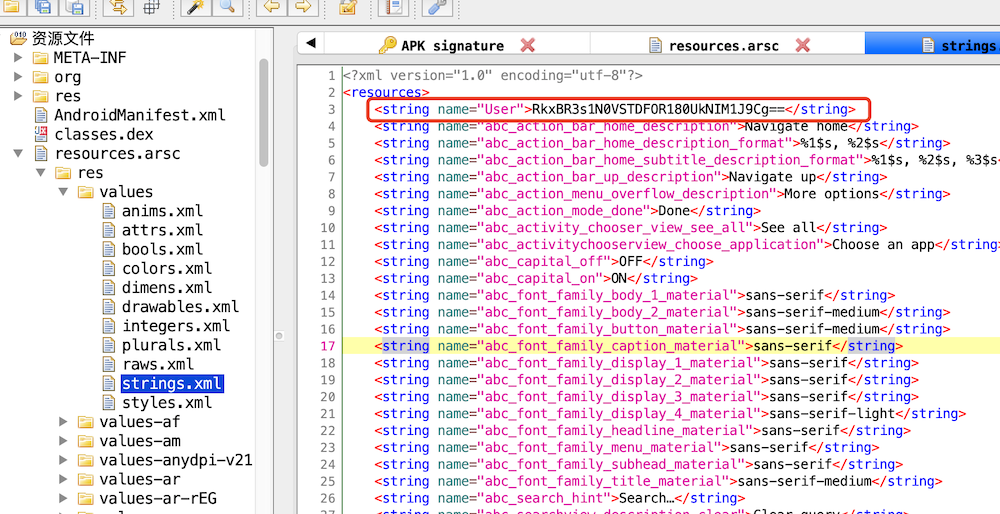Screen dimensions: 1000x514
Task: Click "Choose an app" string value
Action: tap(883, 244)
